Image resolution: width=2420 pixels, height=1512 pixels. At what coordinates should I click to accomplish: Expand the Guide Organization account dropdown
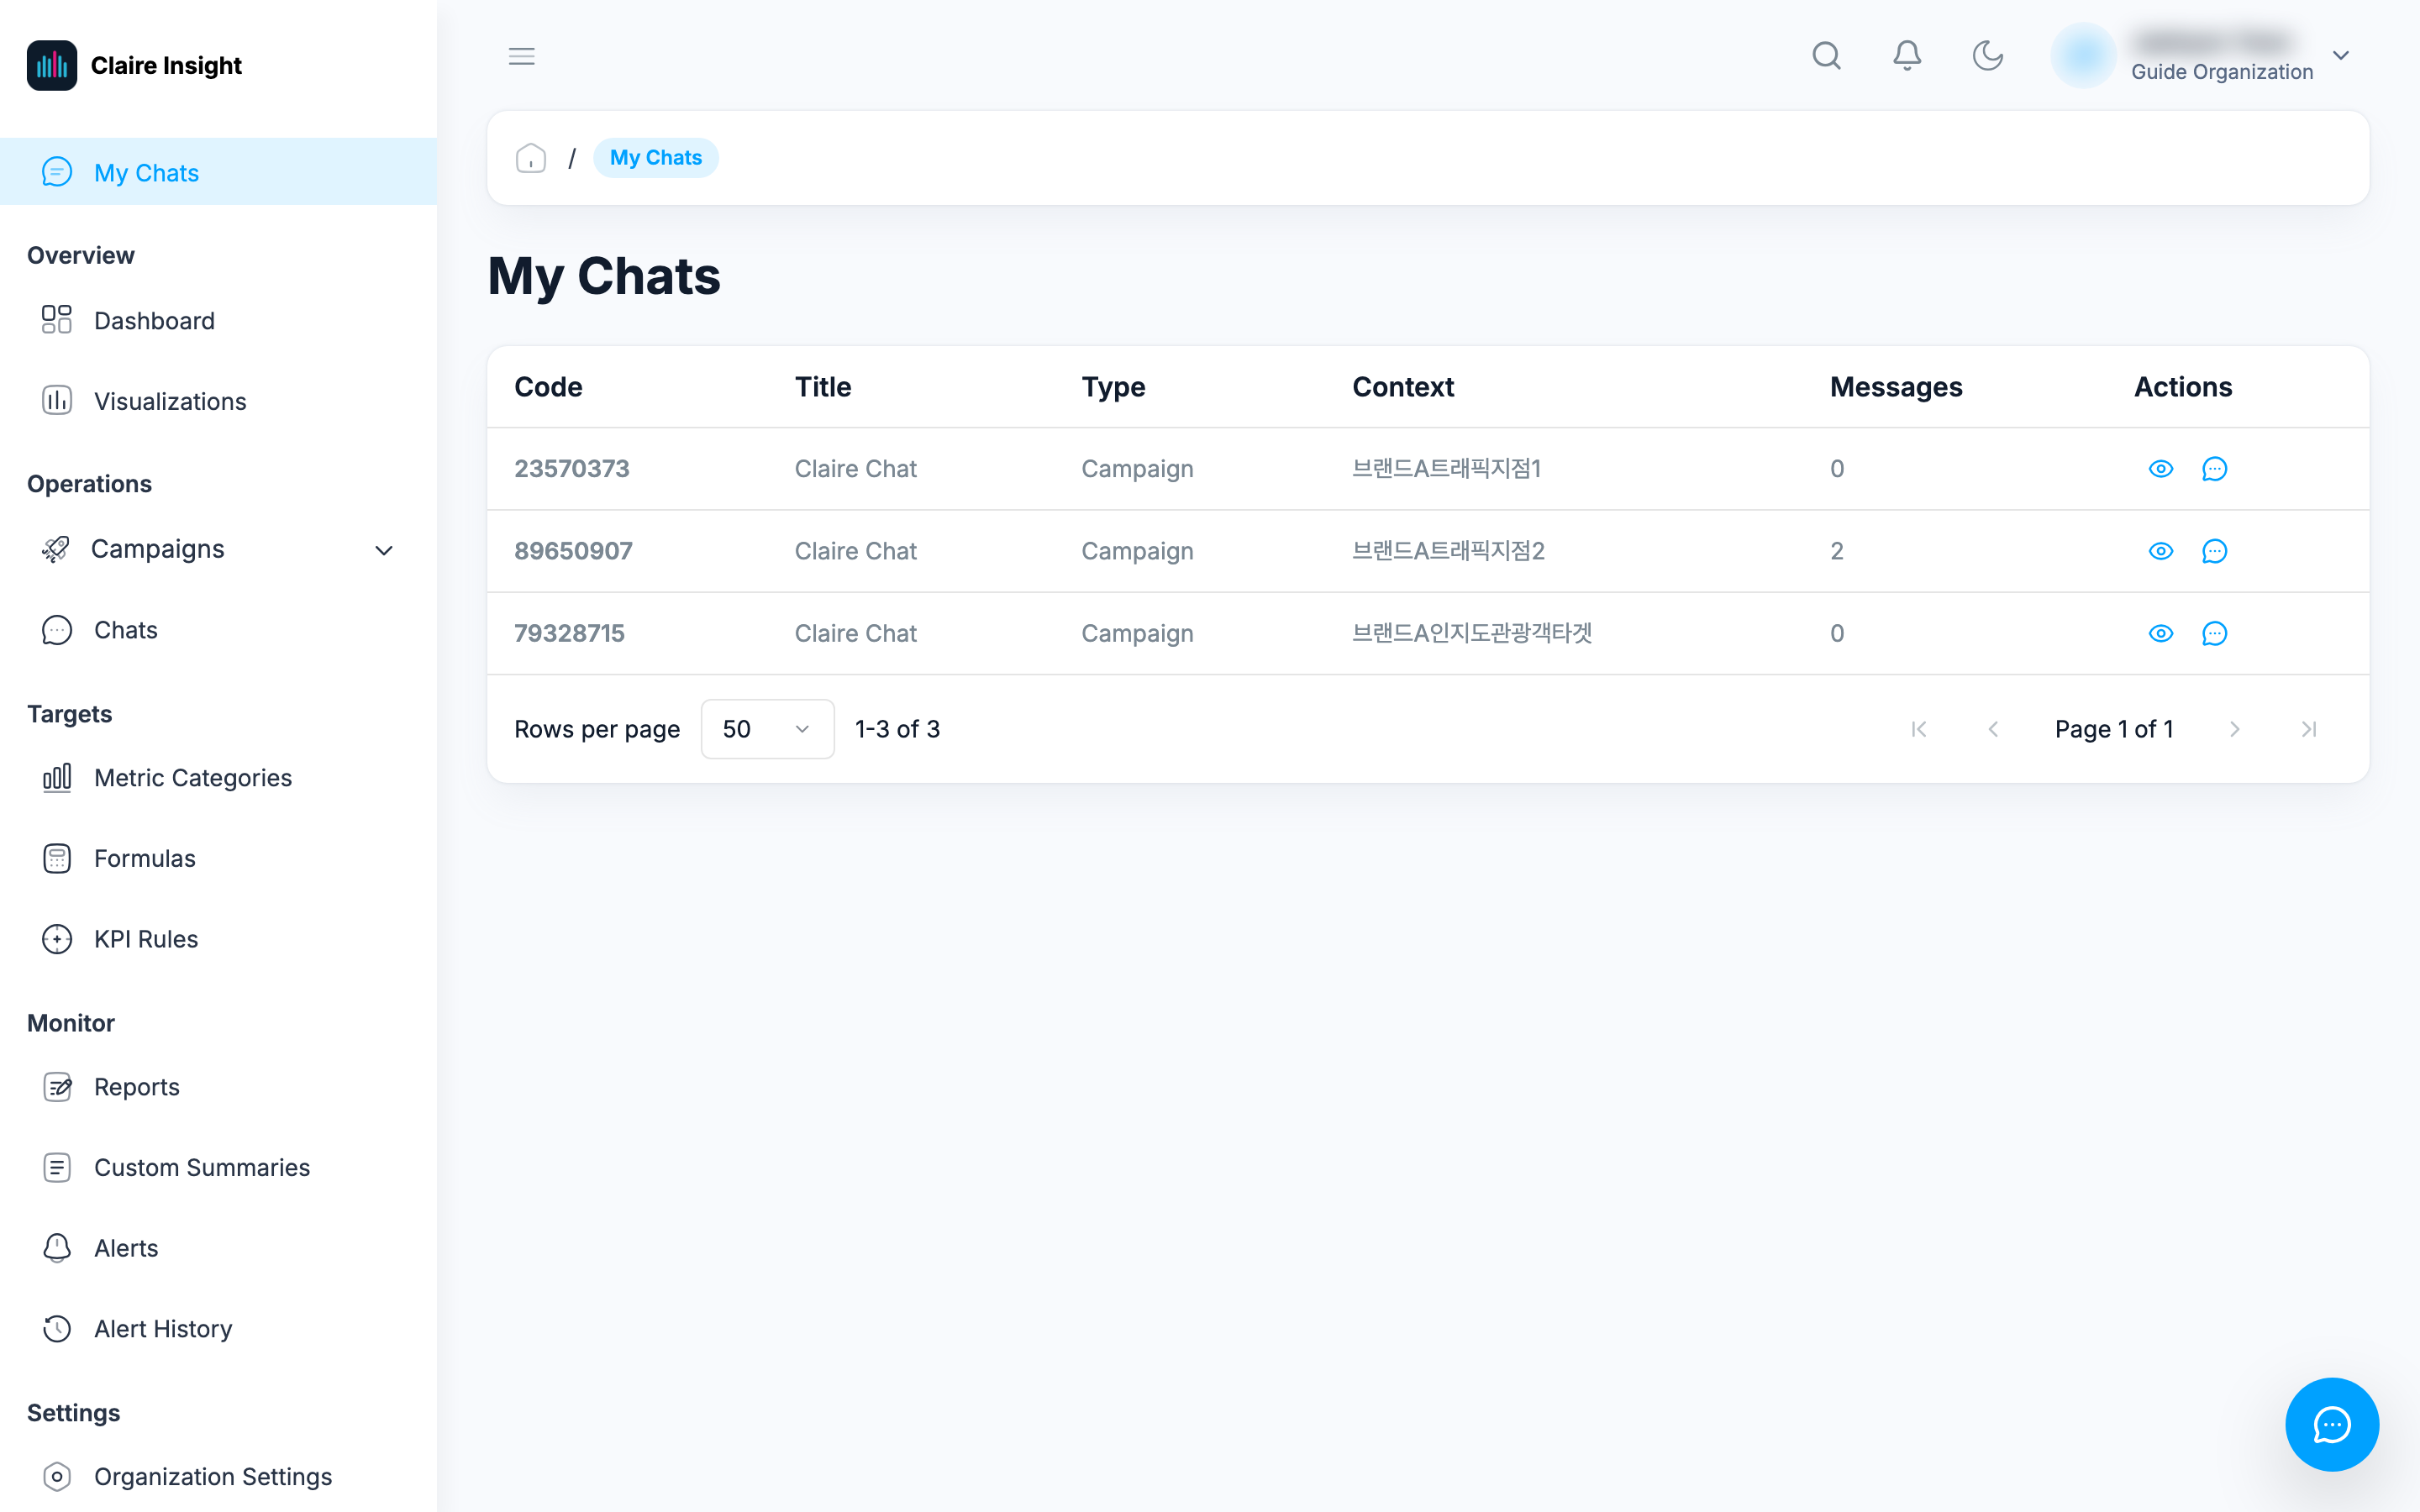pos(2341,55)
